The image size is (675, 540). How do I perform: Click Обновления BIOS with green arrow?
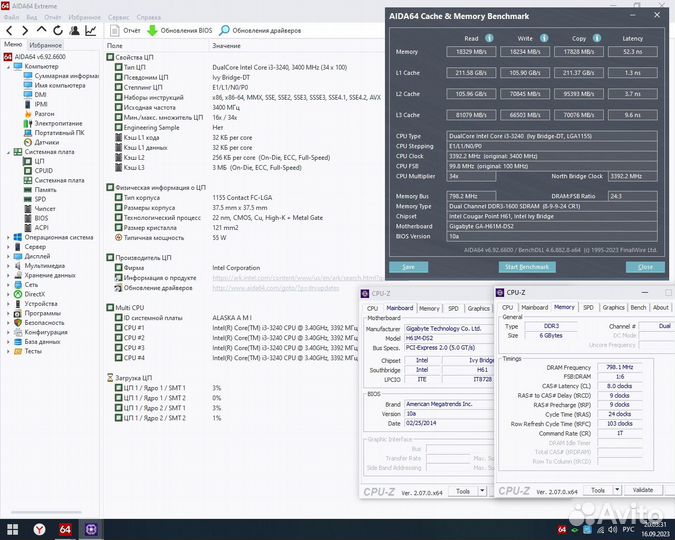pyautogui.click(x=180, y=31)
